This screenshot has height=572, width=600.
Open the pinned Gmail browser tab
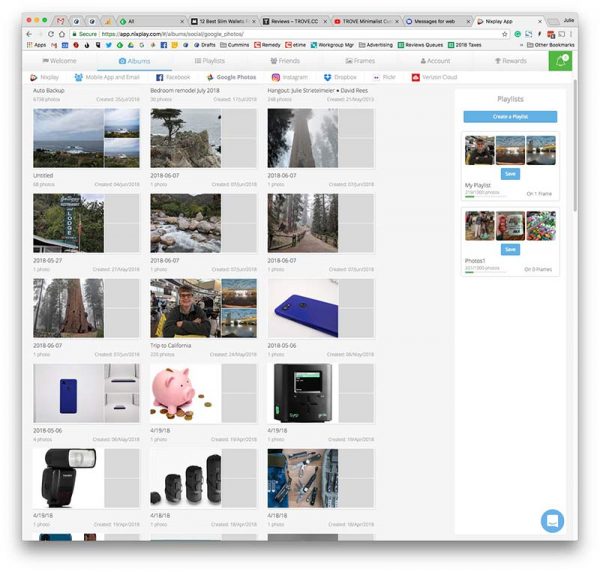pos(60,21)
